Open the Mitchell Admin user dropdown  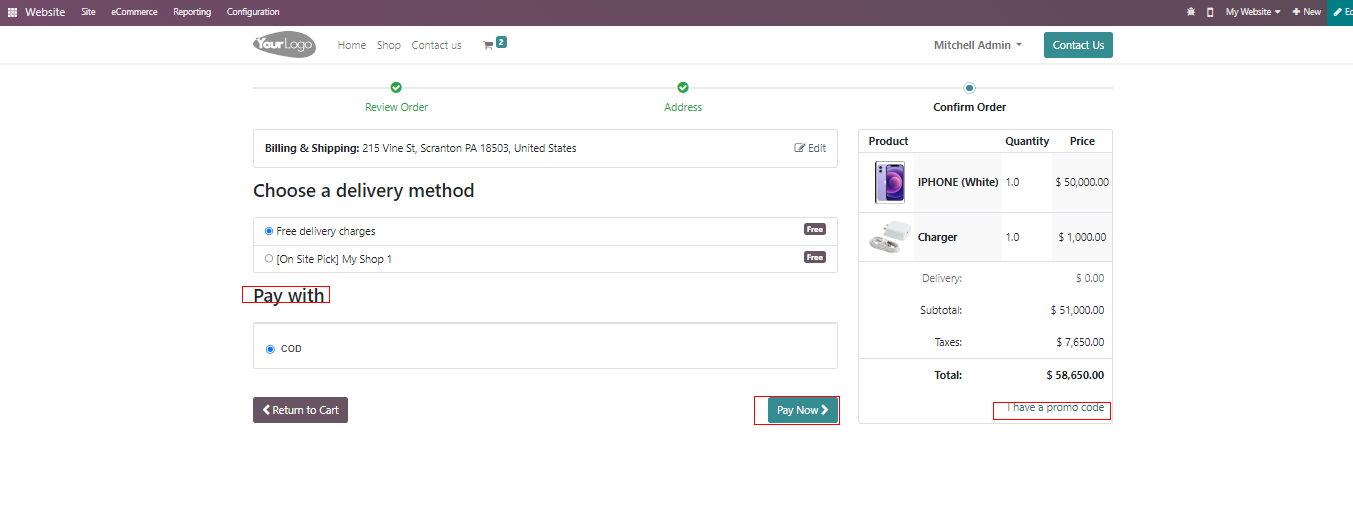point(977,45)
